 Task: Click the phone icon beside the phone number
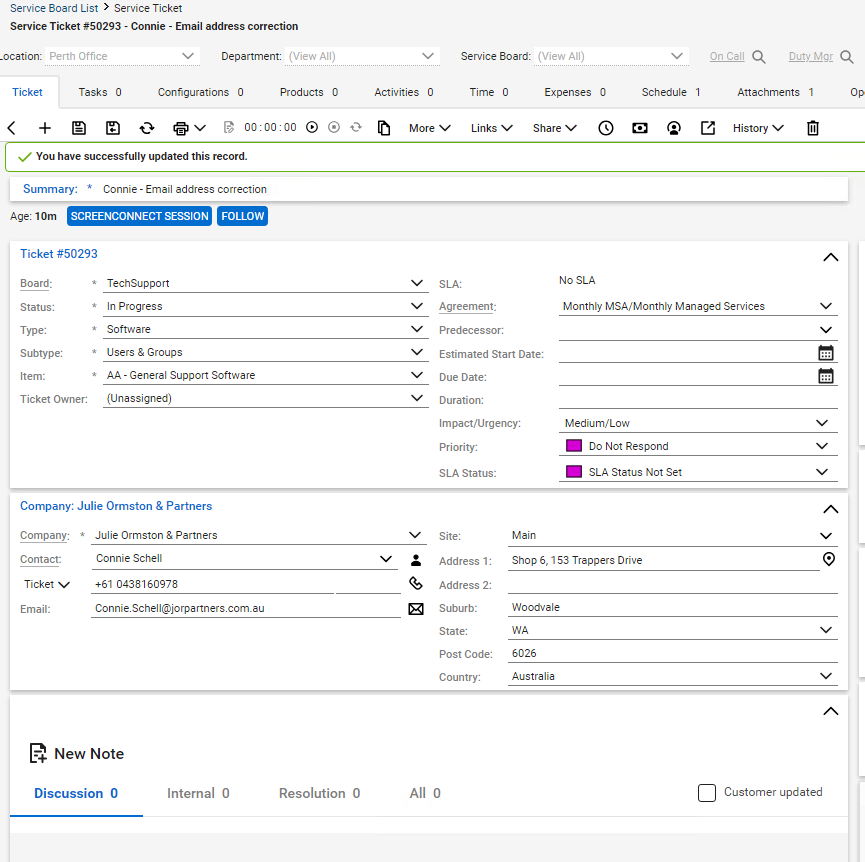tap(416, 583)
